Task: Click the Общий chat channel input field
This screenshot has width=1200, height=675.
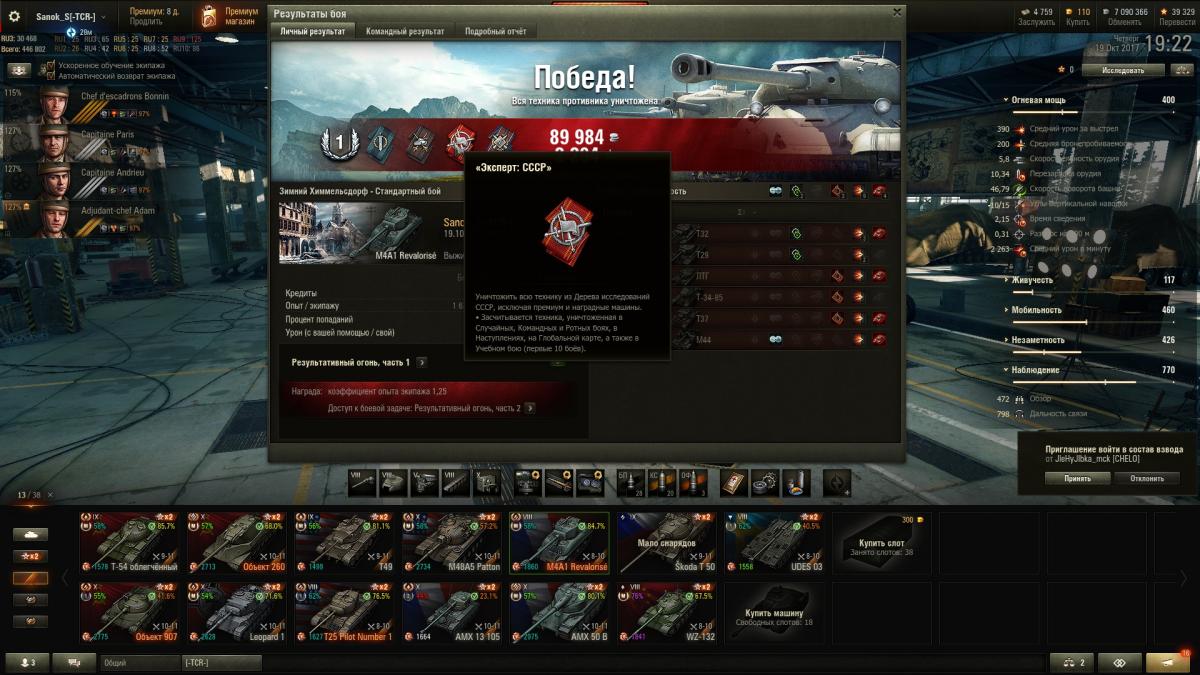Action: point(140,662)
